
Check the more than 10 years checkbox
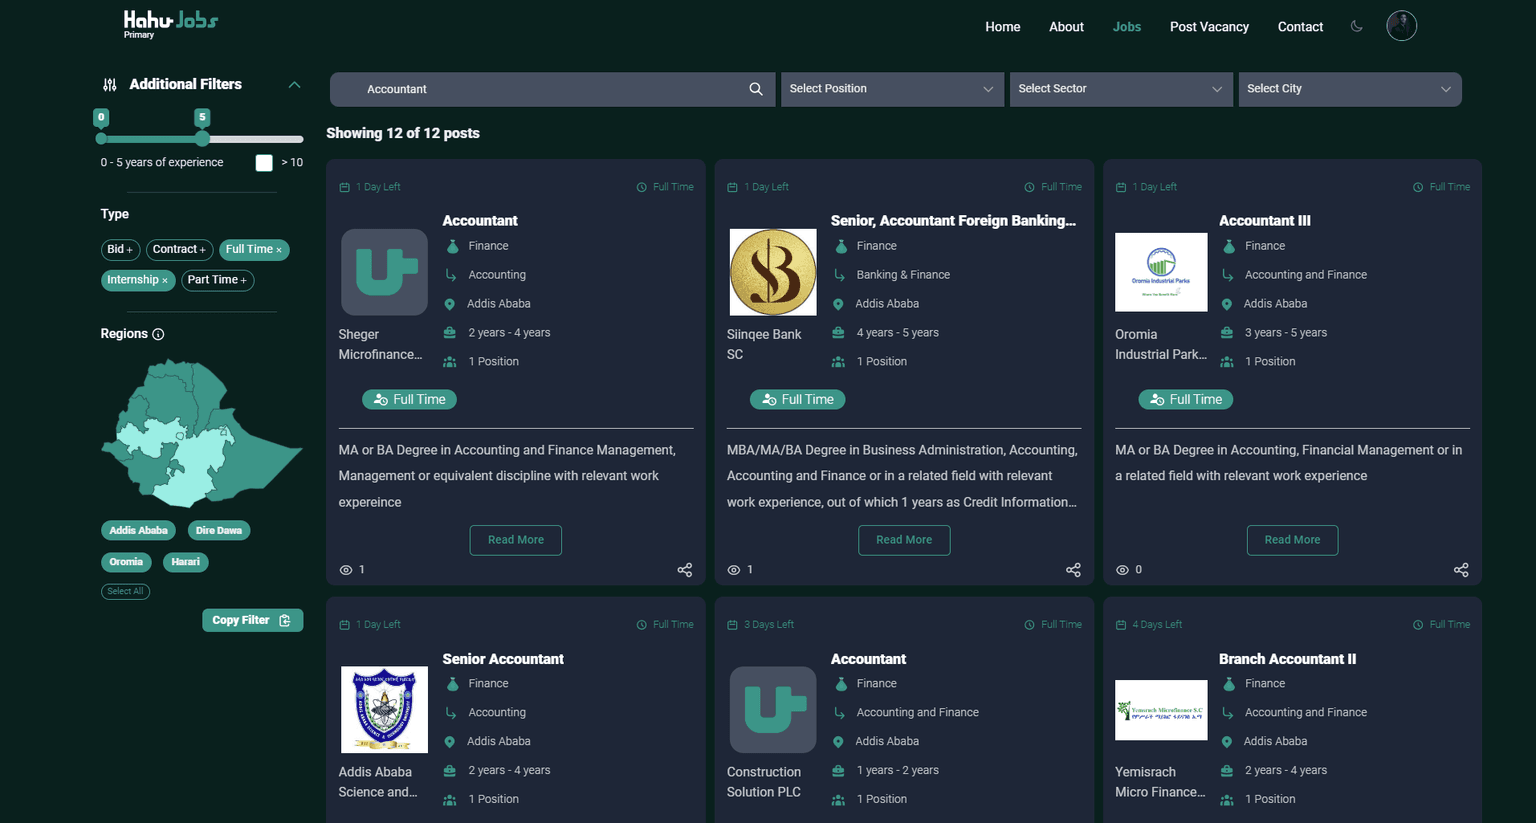pos(264,163)
